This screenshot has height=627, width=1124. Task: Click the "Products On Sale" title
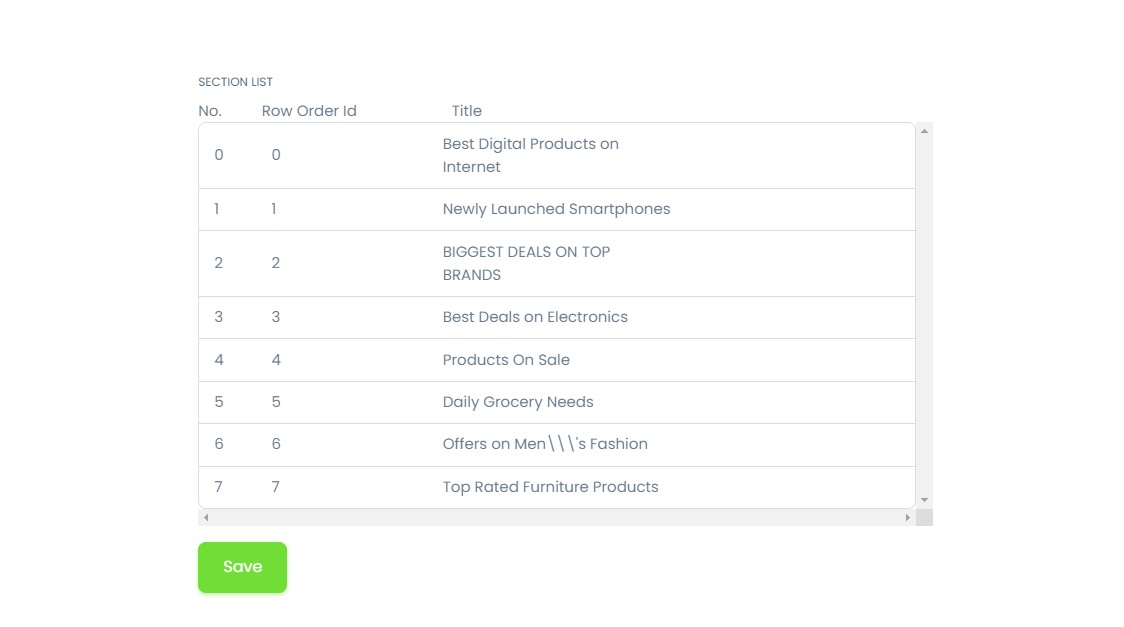point(506,360)
